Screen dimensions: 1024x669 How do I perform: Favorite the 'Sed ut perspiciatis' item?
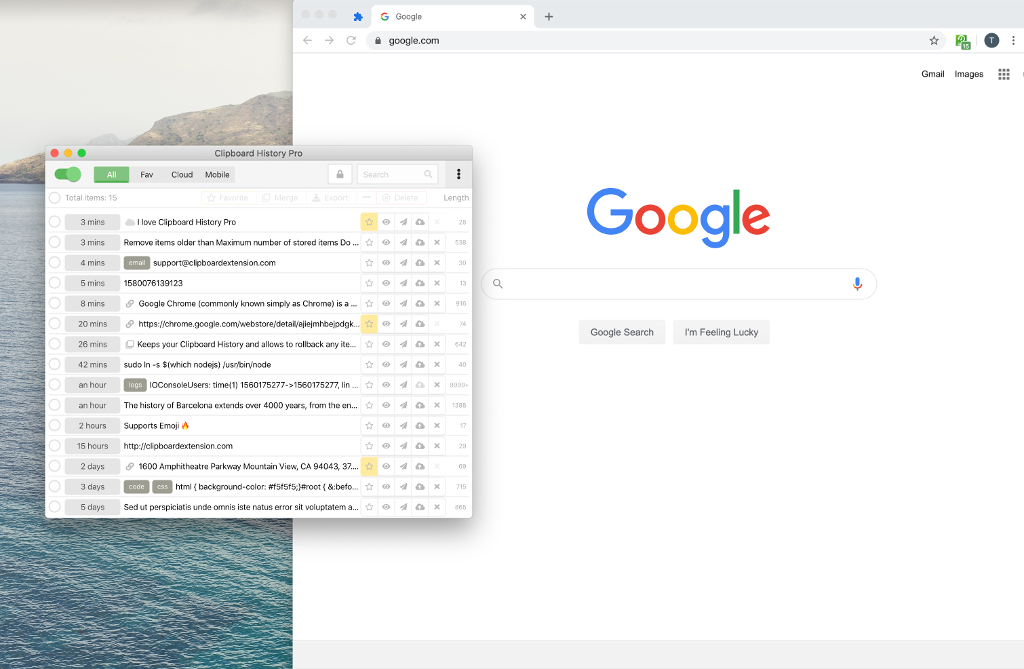click(x=369, y=507)
